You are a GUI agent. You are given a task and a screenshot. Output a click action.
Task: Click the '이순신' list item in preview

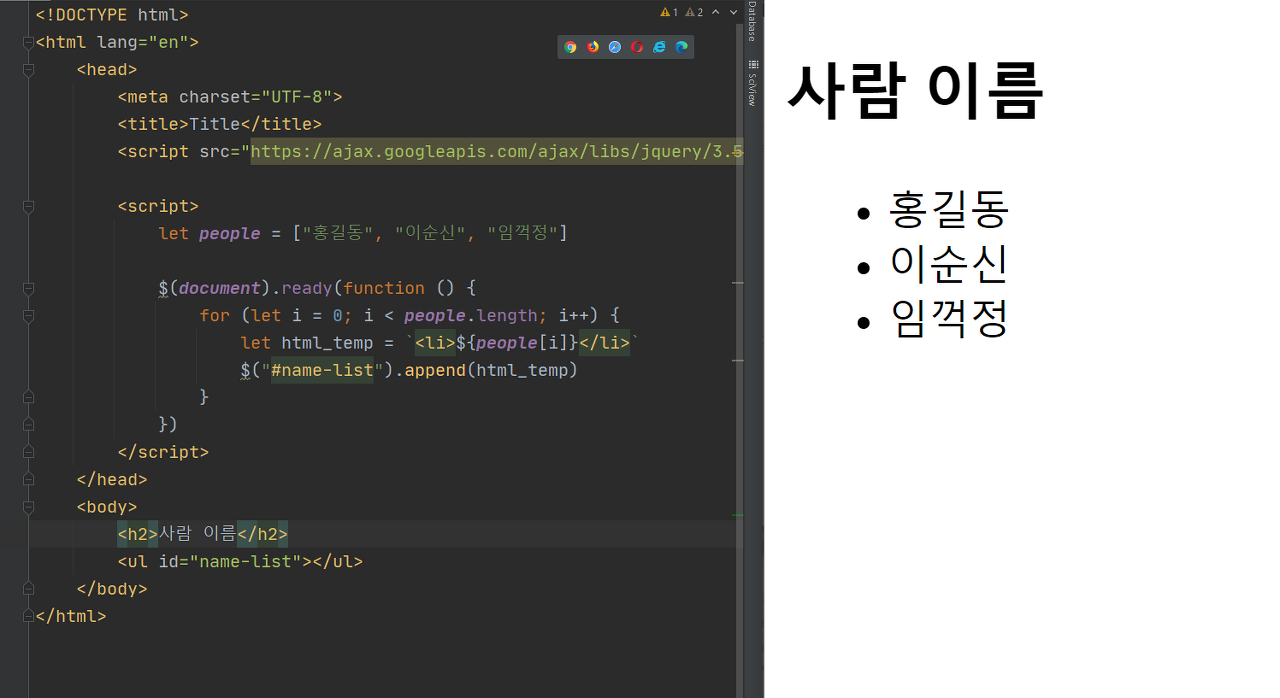click(949, 263)
